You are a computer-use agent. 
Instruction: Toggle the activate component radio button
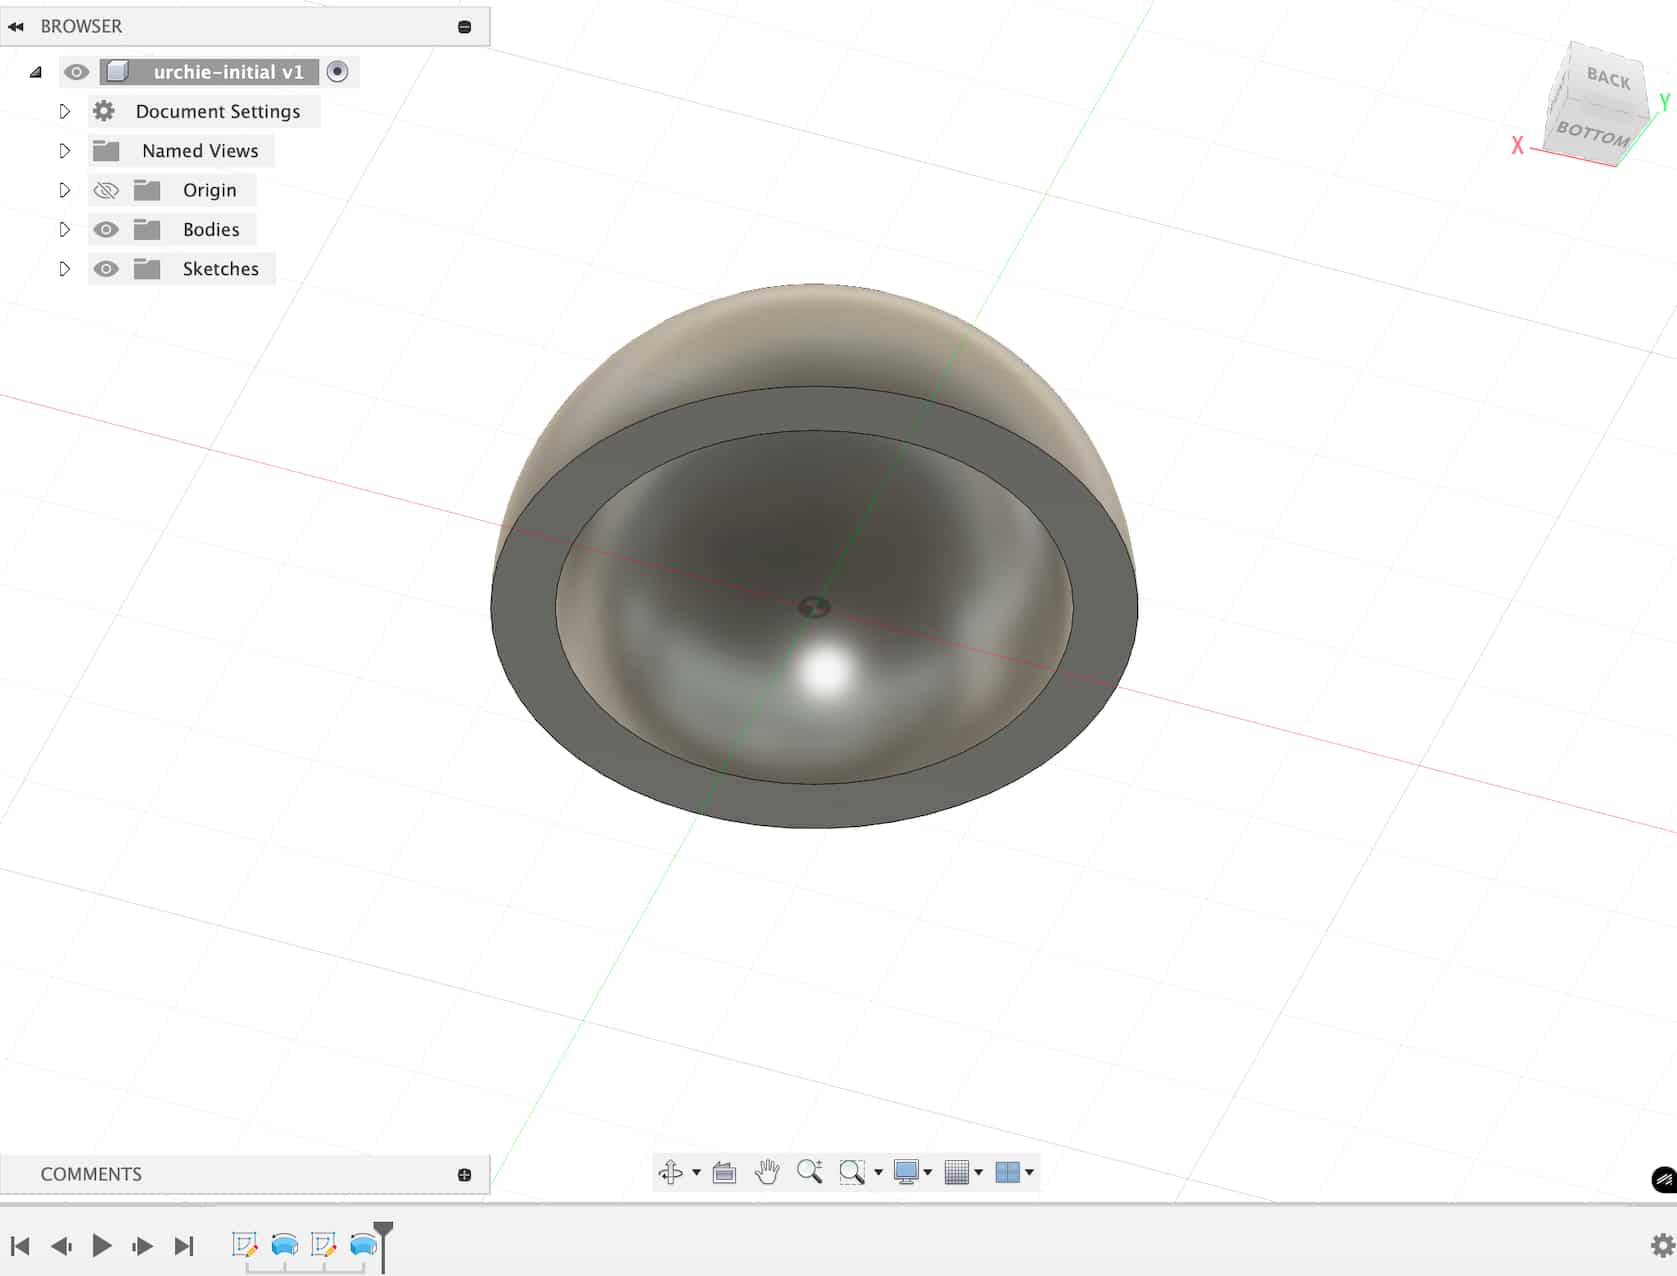(x=337, y=72)
